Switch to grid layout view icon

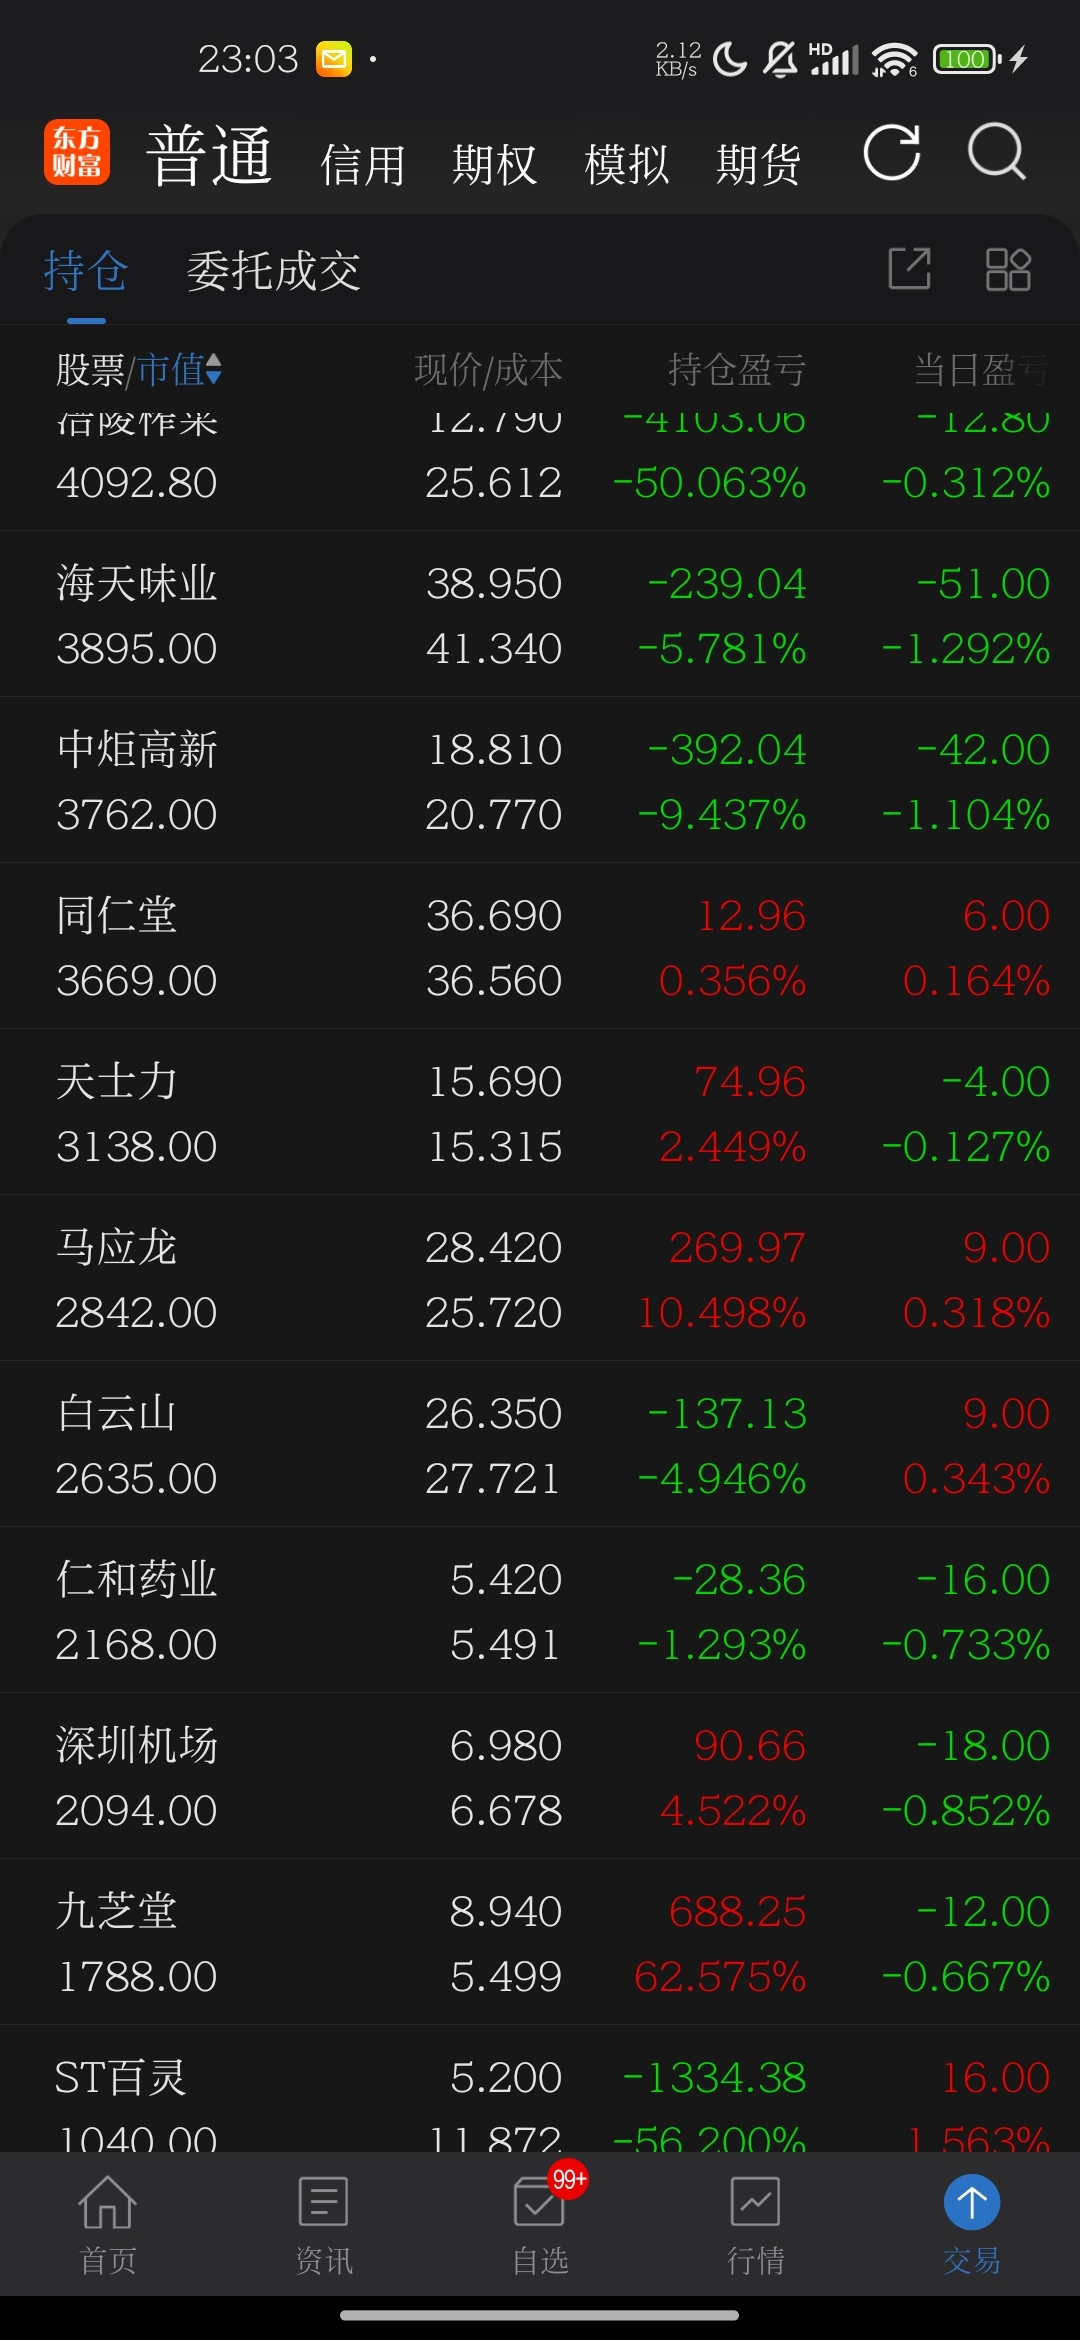pyautogui.click(x=1008, y=269)
